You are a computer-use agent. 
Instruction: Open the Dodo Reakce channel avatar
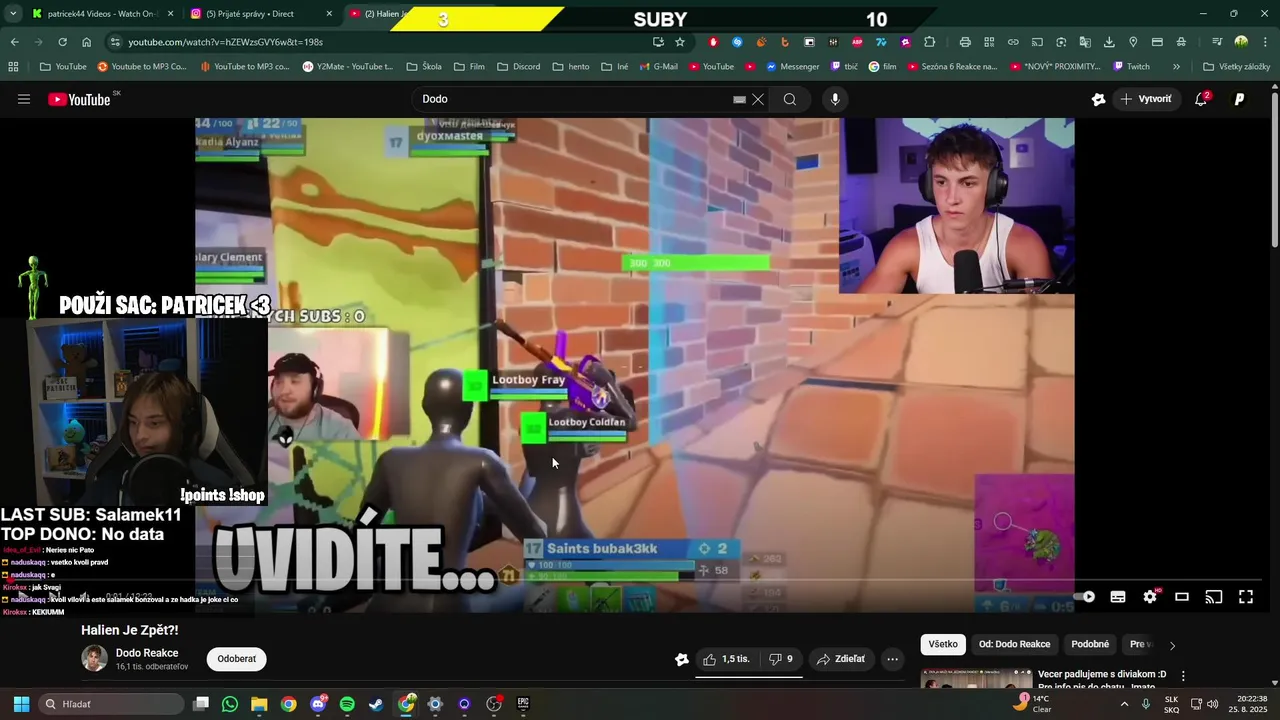94,659
